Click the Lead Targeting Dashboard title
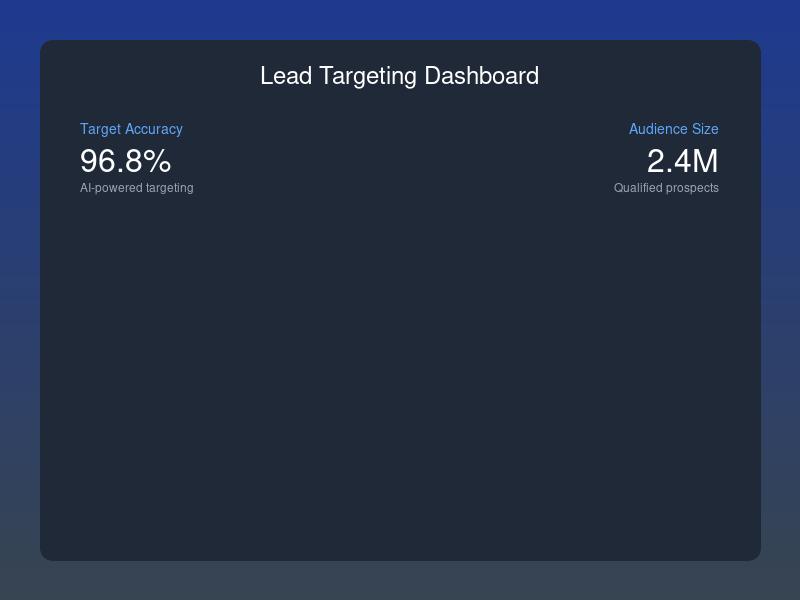 pos(400,75)
